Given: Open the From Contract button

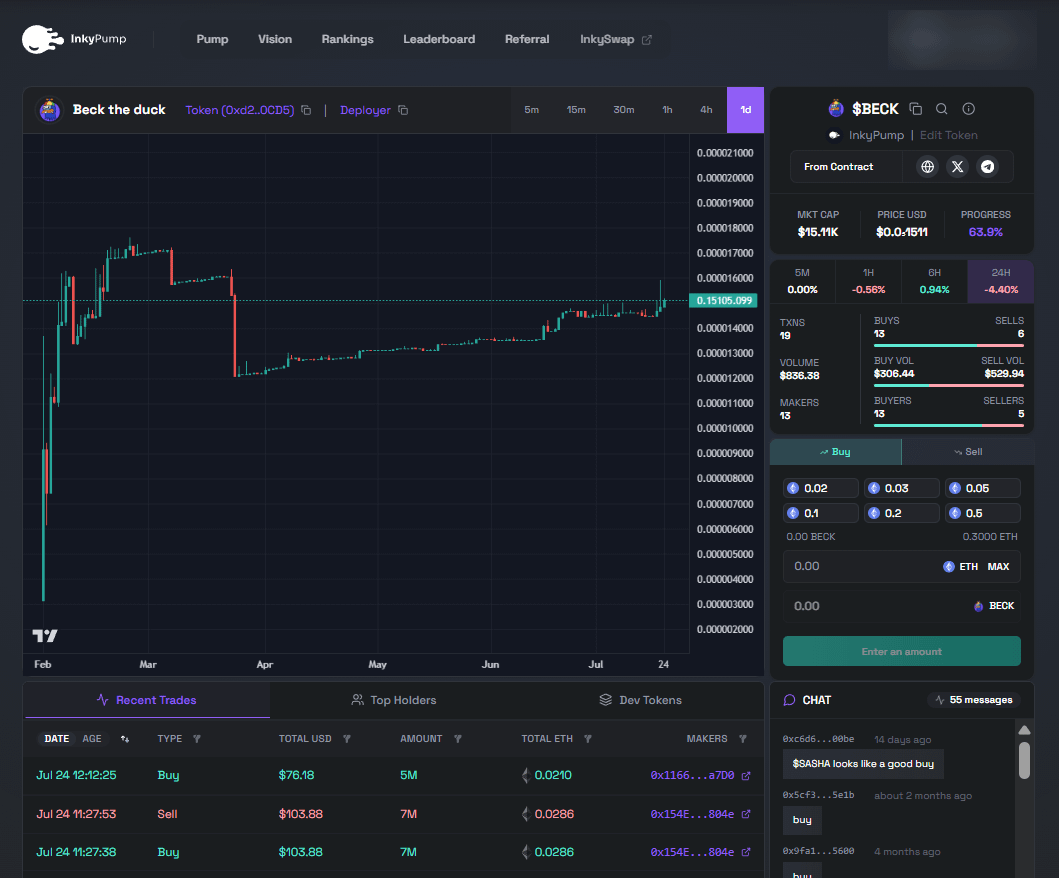Looking at the screenshot, I should (838, 167).
